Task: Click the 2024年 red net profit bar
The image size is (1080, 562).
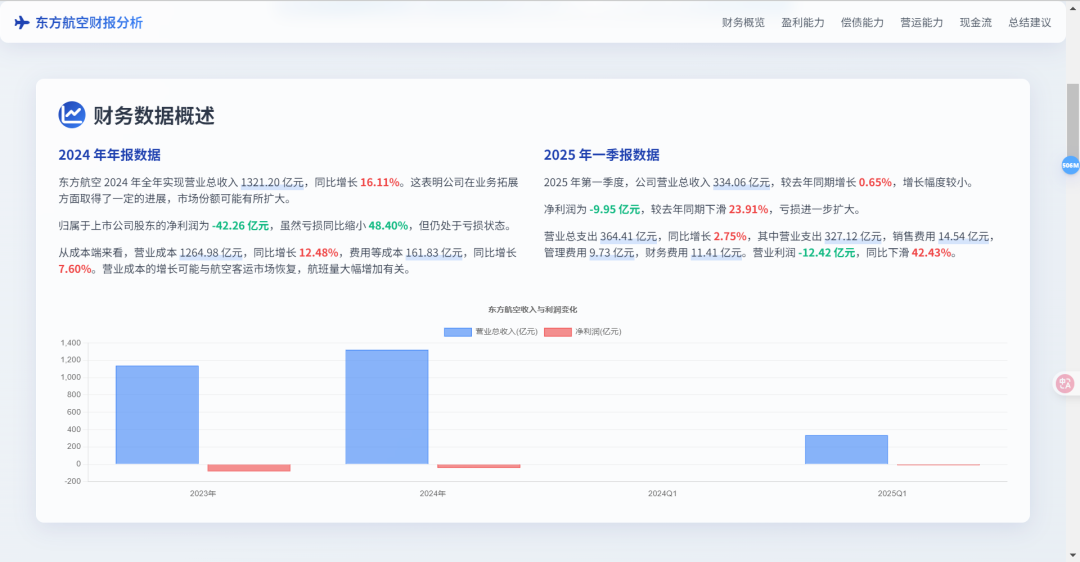Action: [x=479, y=466]
